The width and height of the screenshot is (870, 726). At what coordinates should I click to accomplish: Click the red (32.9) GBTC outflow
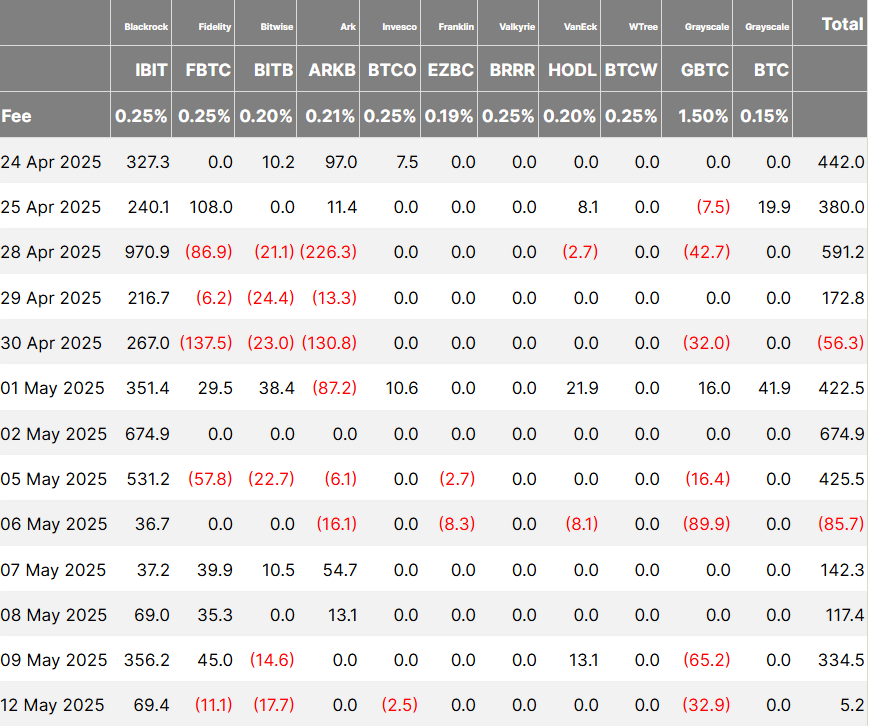(x=706, y=705)
